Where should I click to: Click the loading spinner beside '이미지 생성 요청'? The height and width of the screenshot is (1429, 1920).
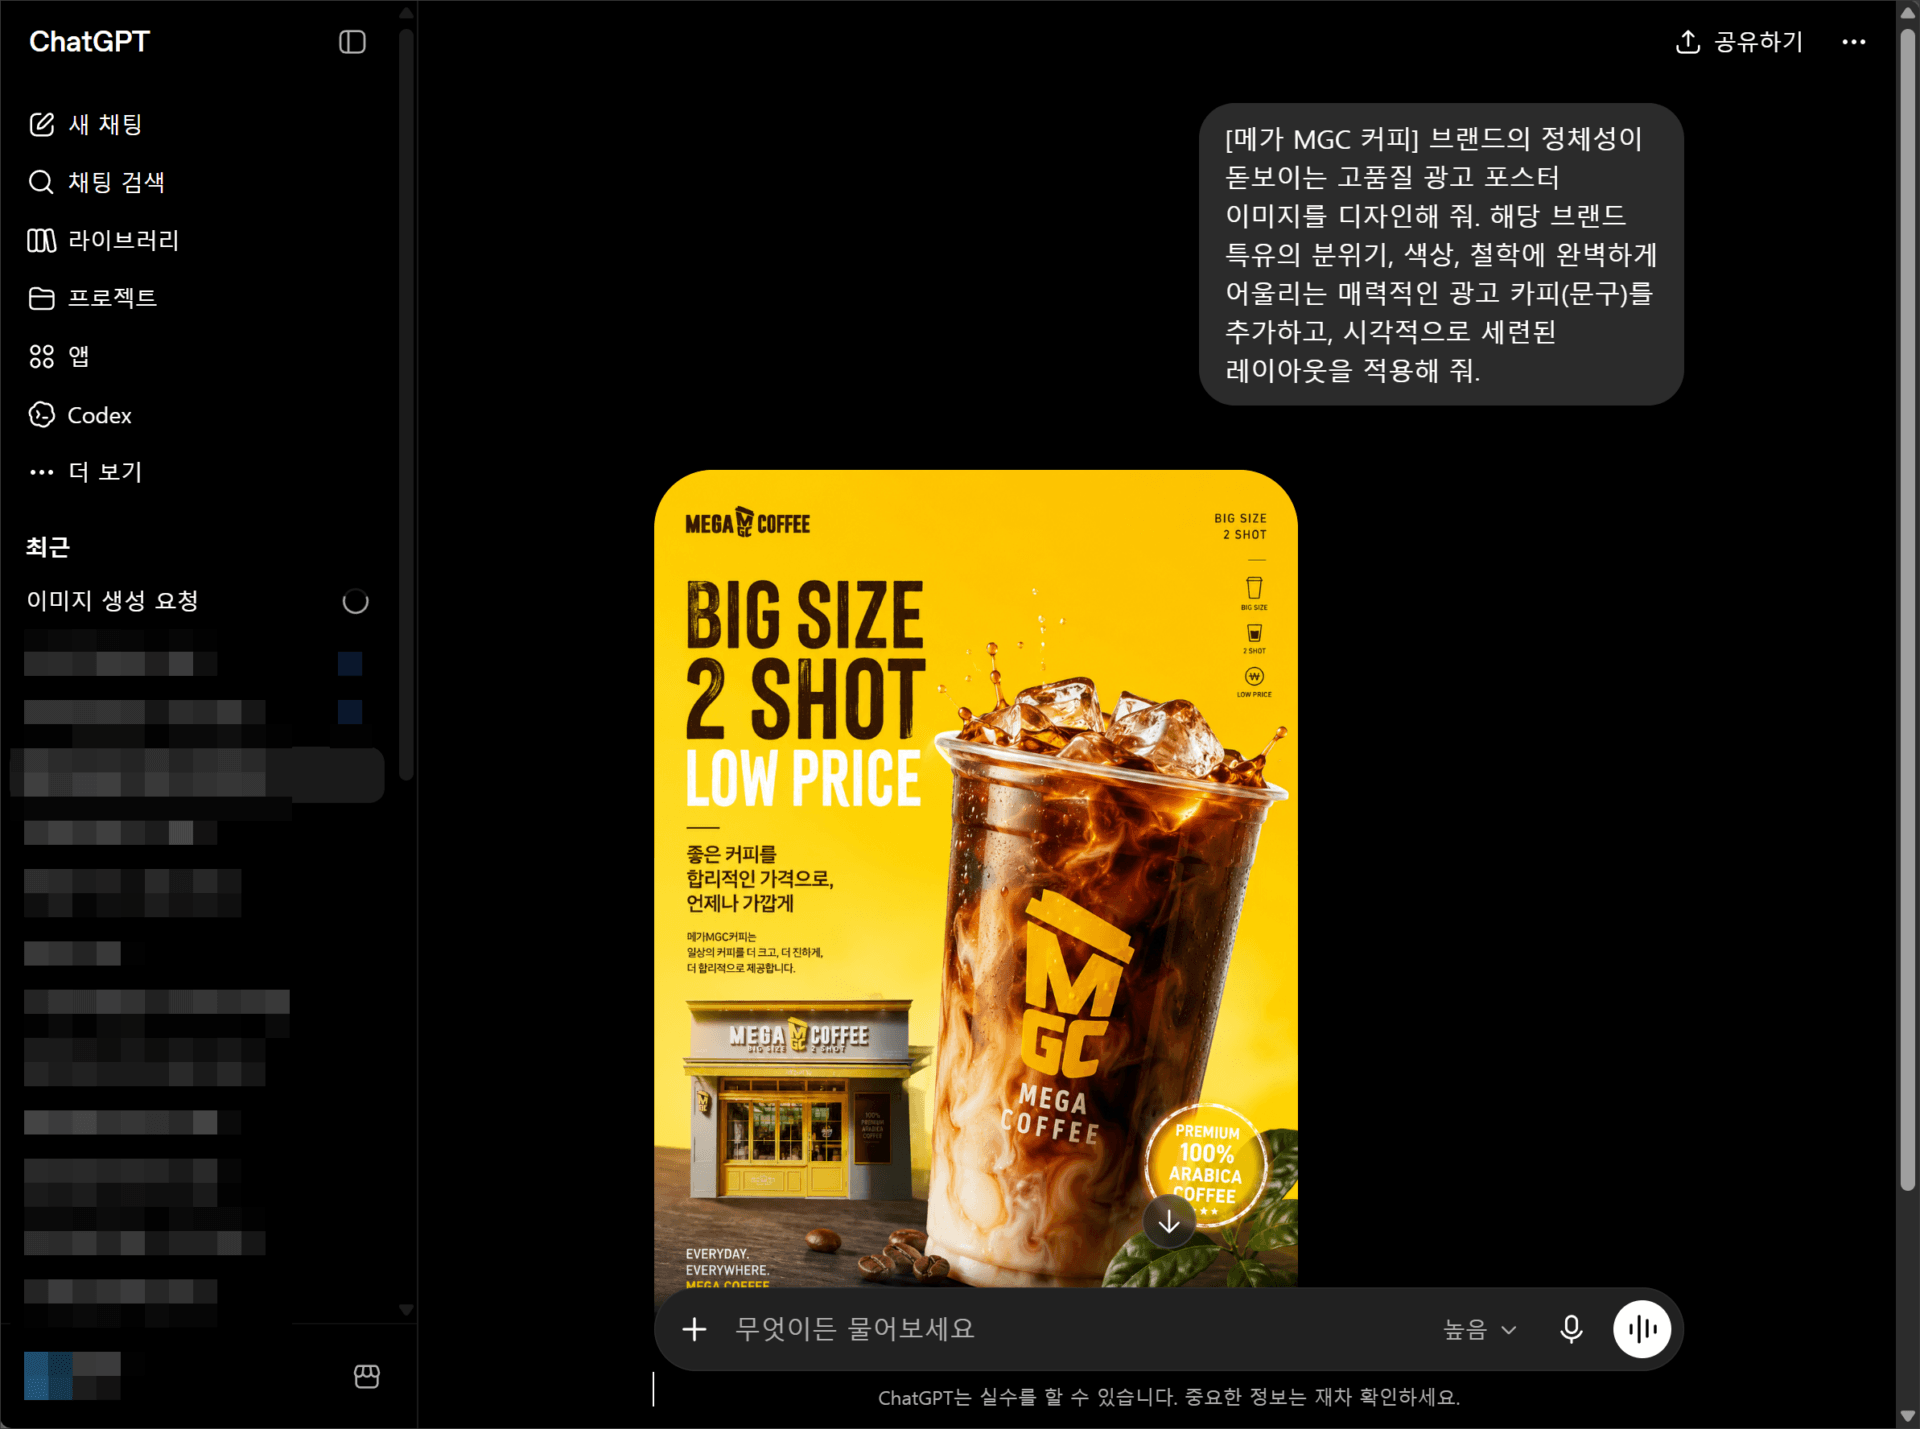[355, 602]
